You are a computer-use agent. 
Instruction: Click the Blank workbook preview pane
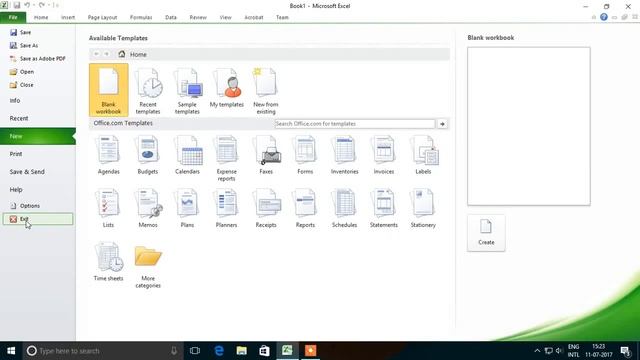coord(529,126)
